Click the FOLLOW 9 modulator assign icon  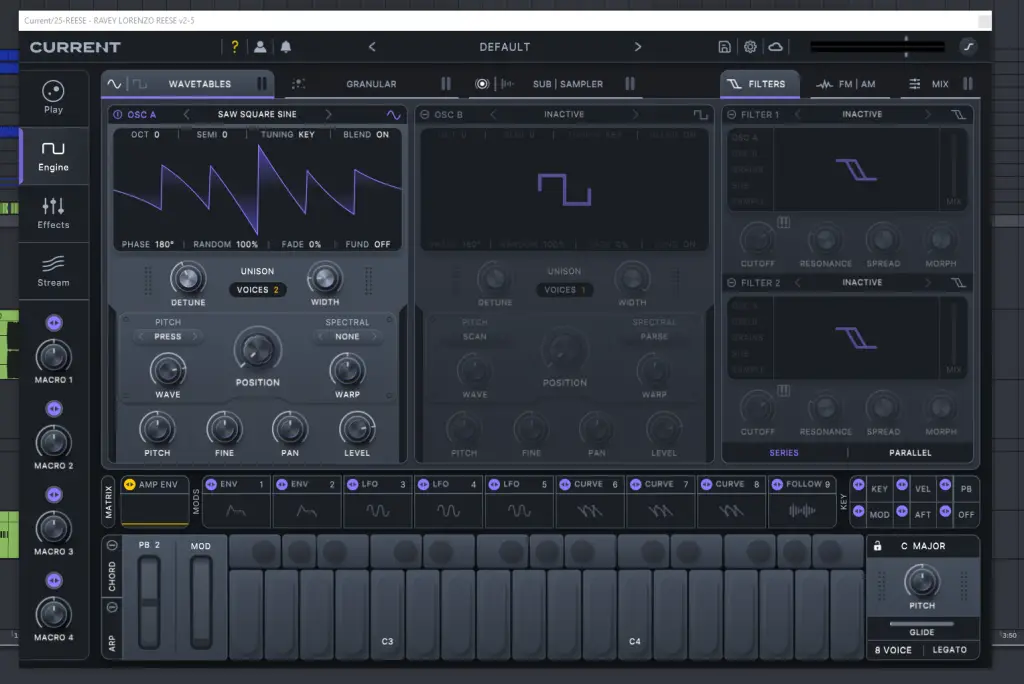(777, 484)
